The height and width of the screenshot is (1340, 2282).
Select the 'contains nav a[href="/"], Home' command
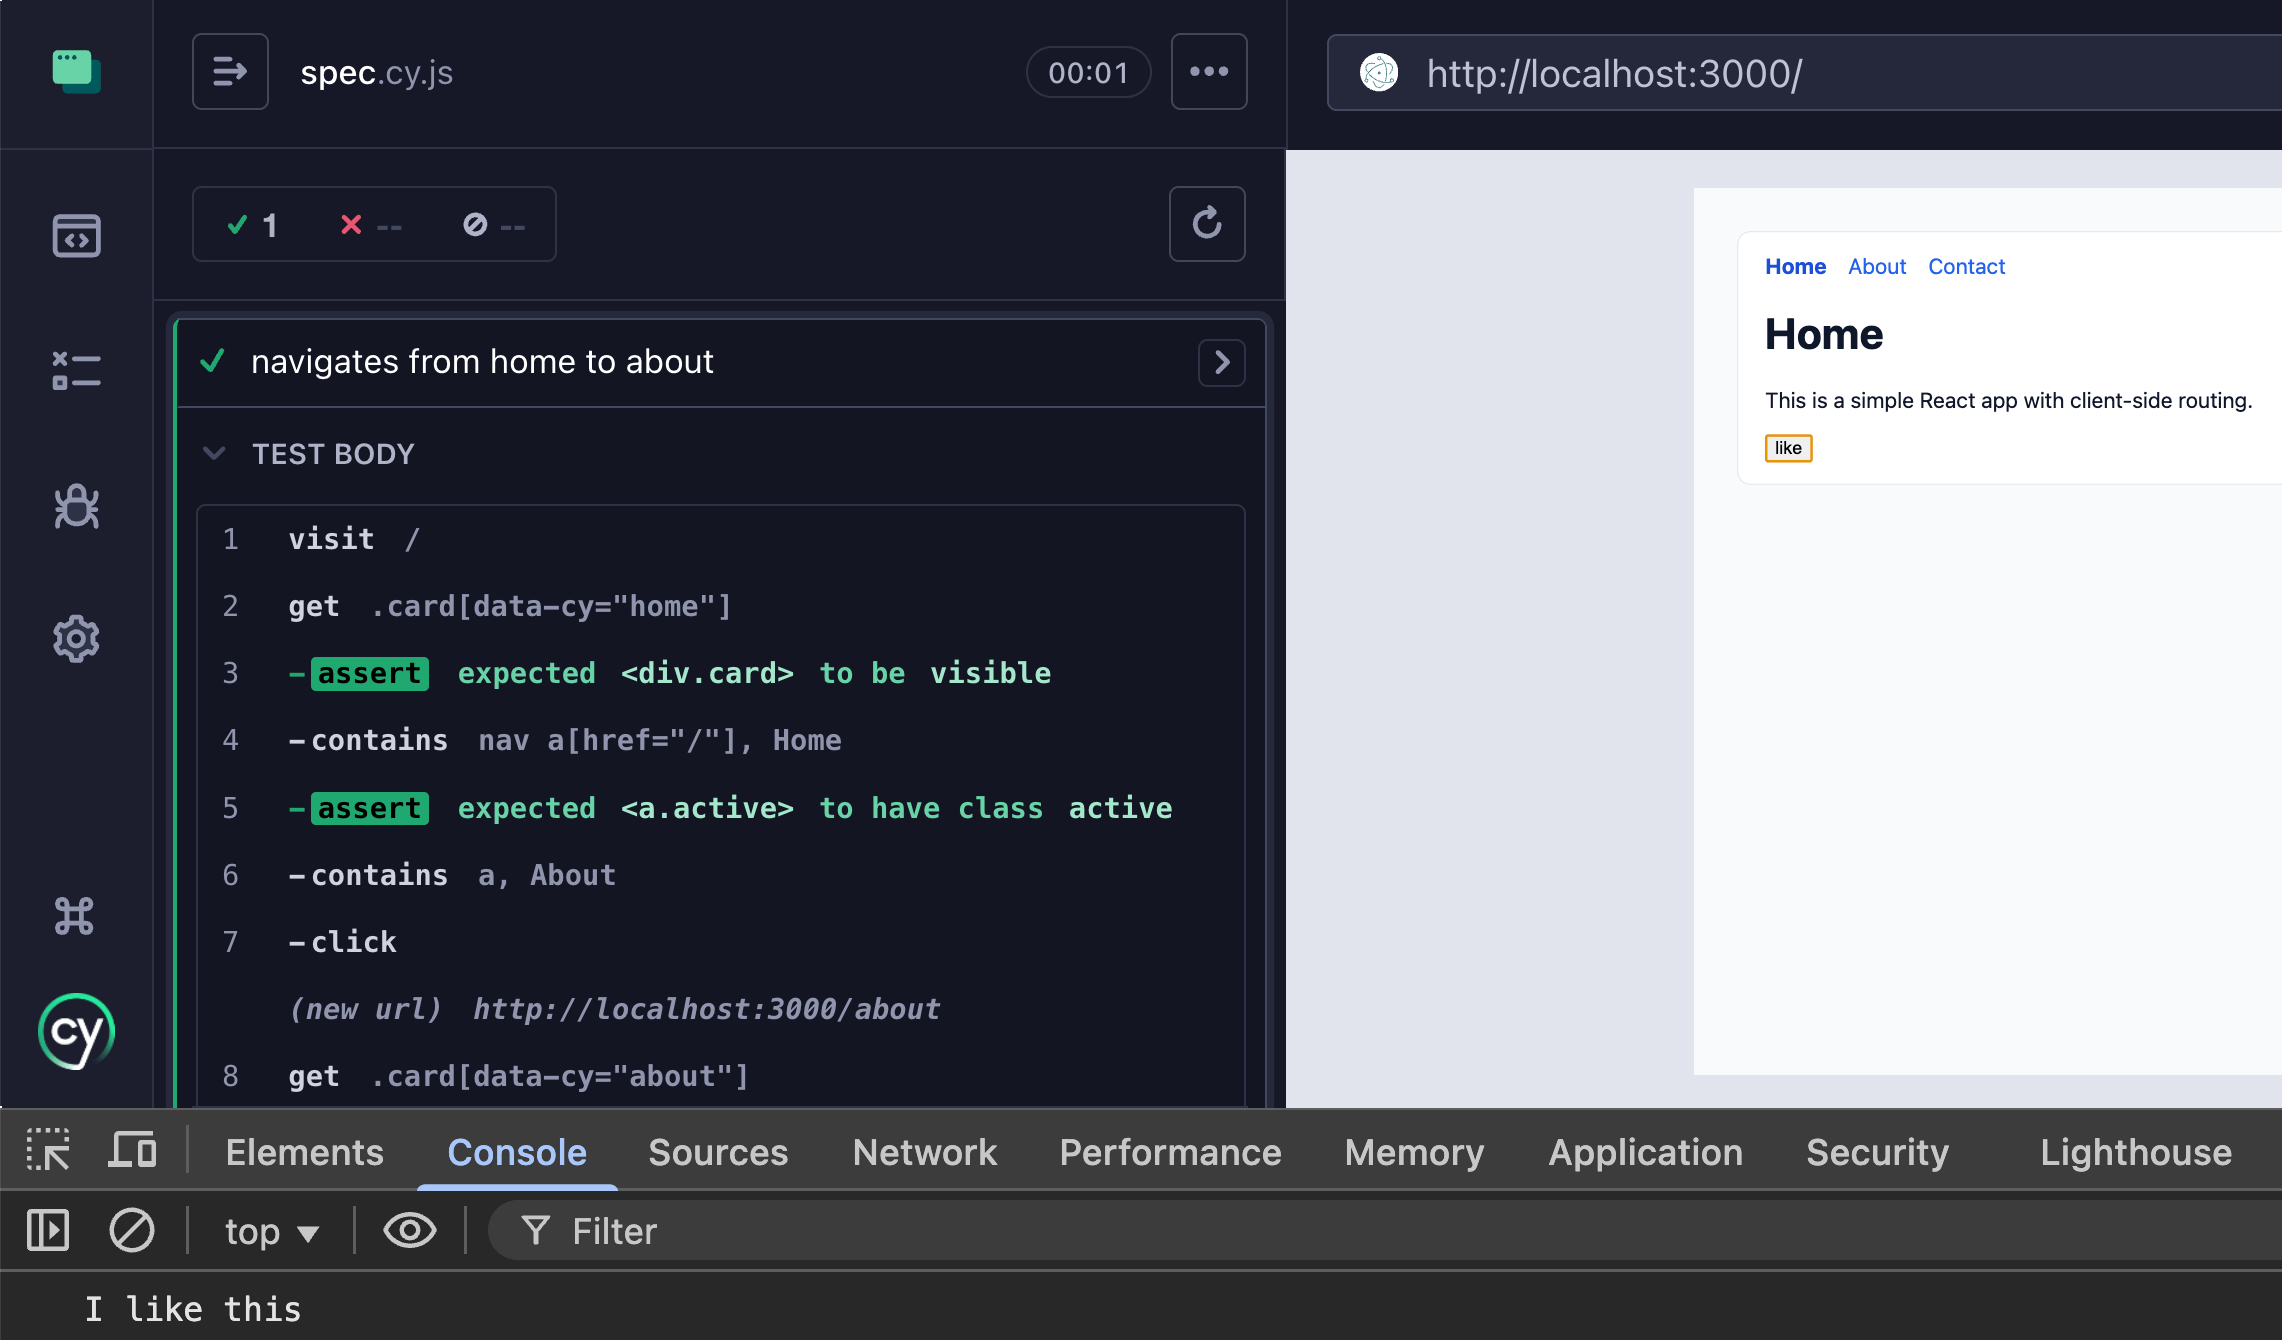click(x=721, y=740)
